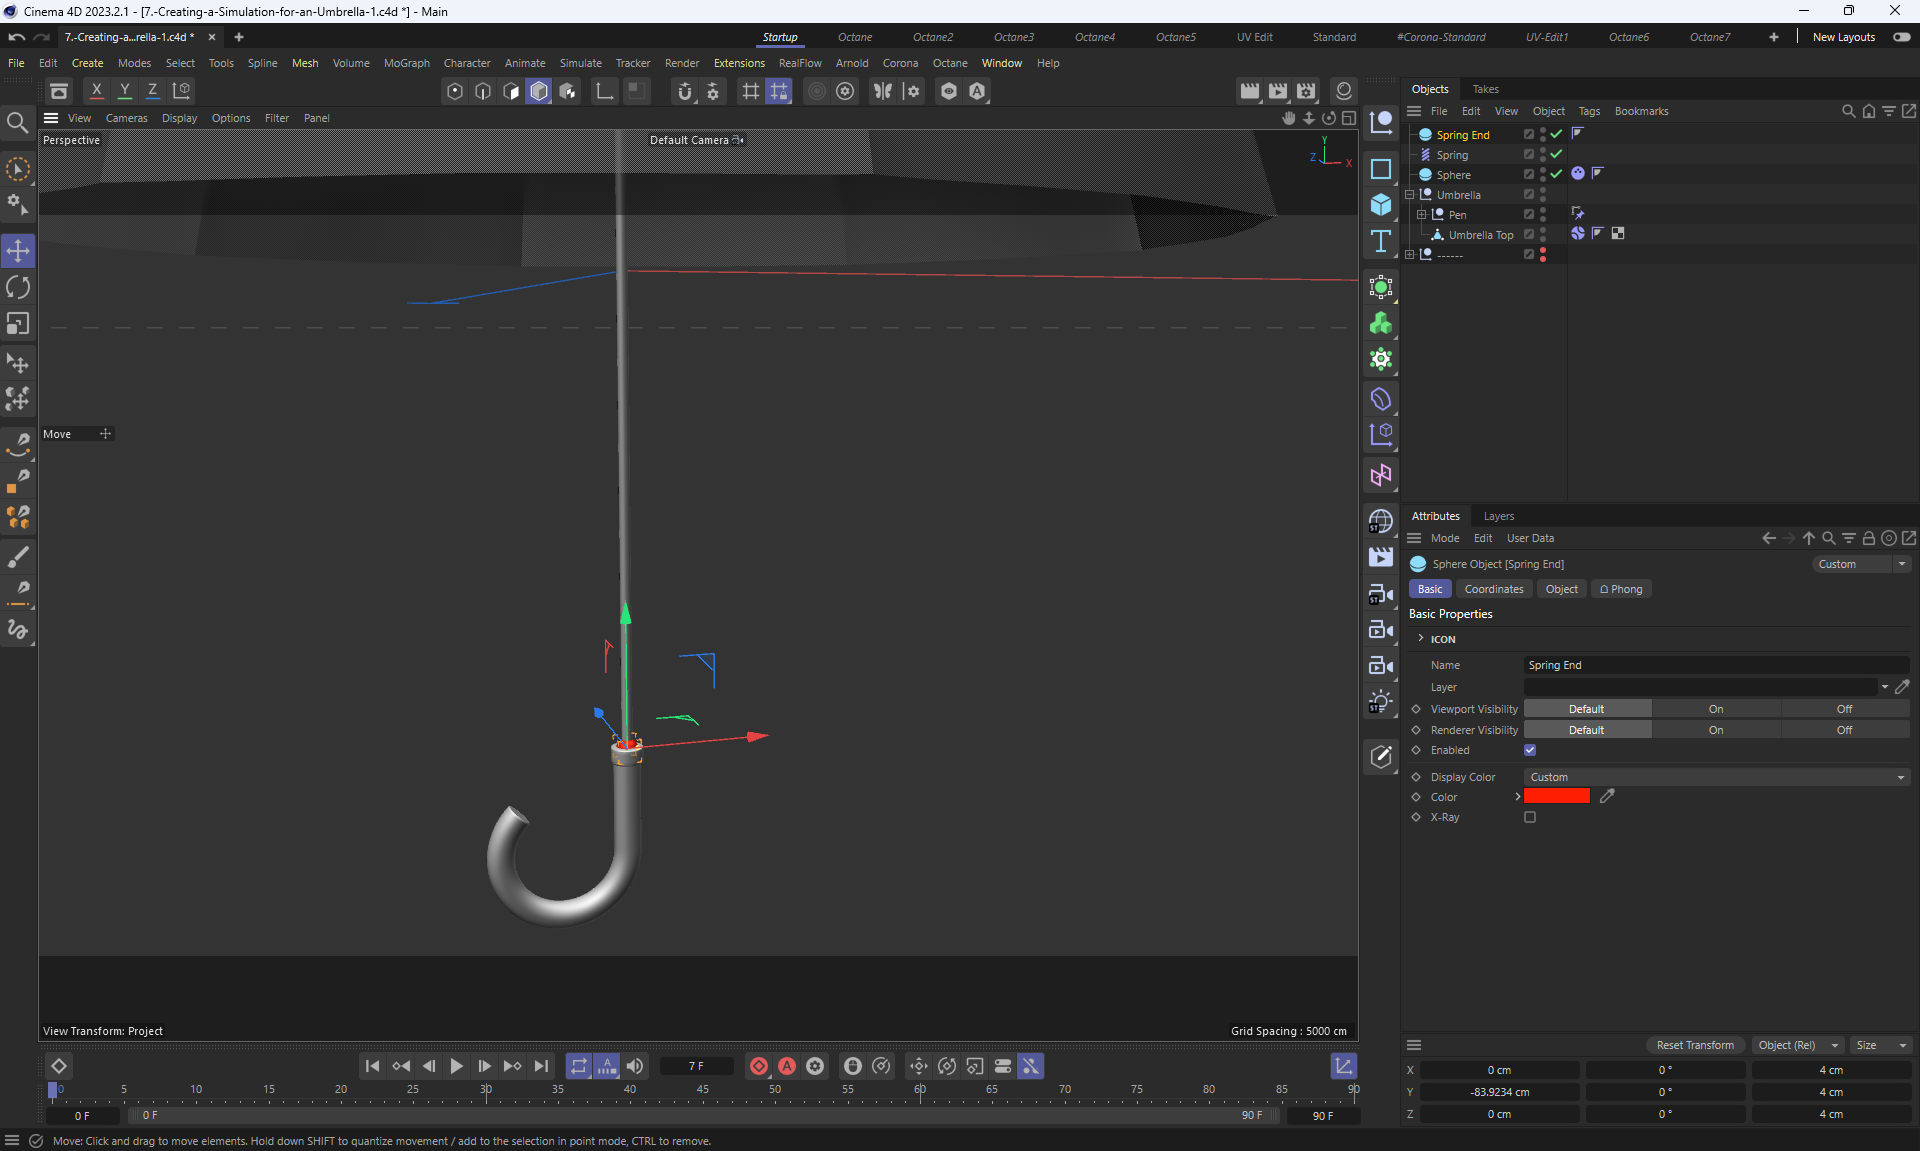Open the Display Color dropdown
The height and width of the screenshot is (1151, 1920).
1716,777
